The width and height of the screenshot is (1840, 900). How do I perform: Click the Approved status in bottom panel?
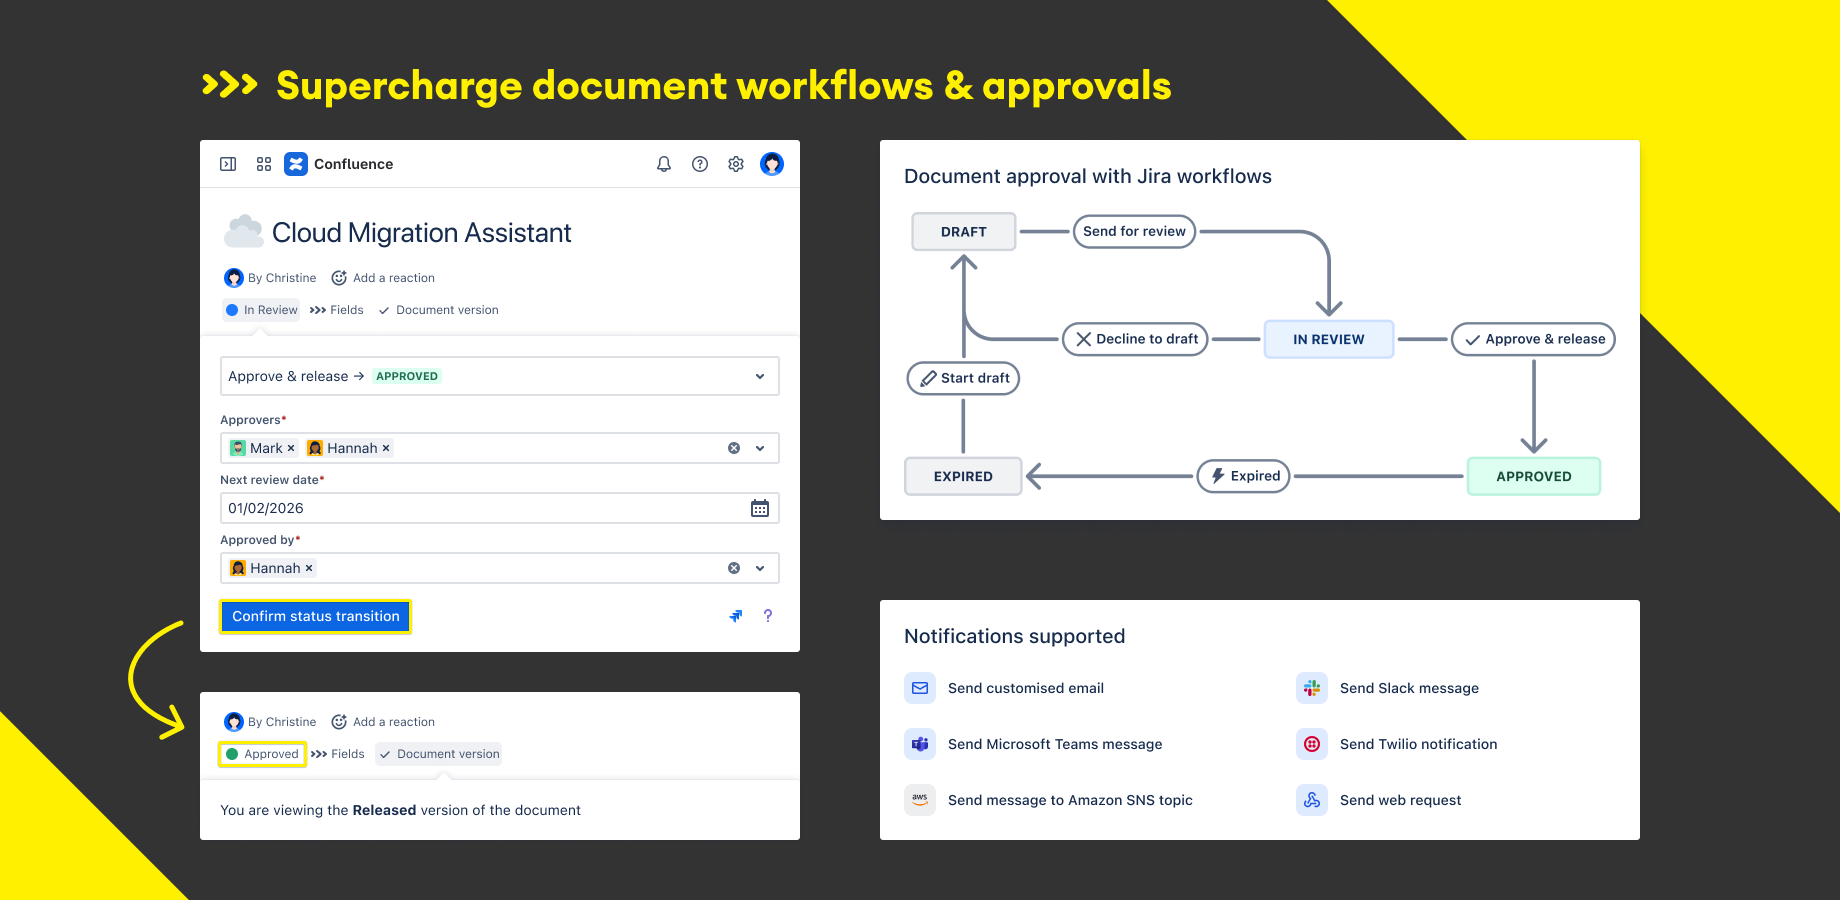point(262,754)
